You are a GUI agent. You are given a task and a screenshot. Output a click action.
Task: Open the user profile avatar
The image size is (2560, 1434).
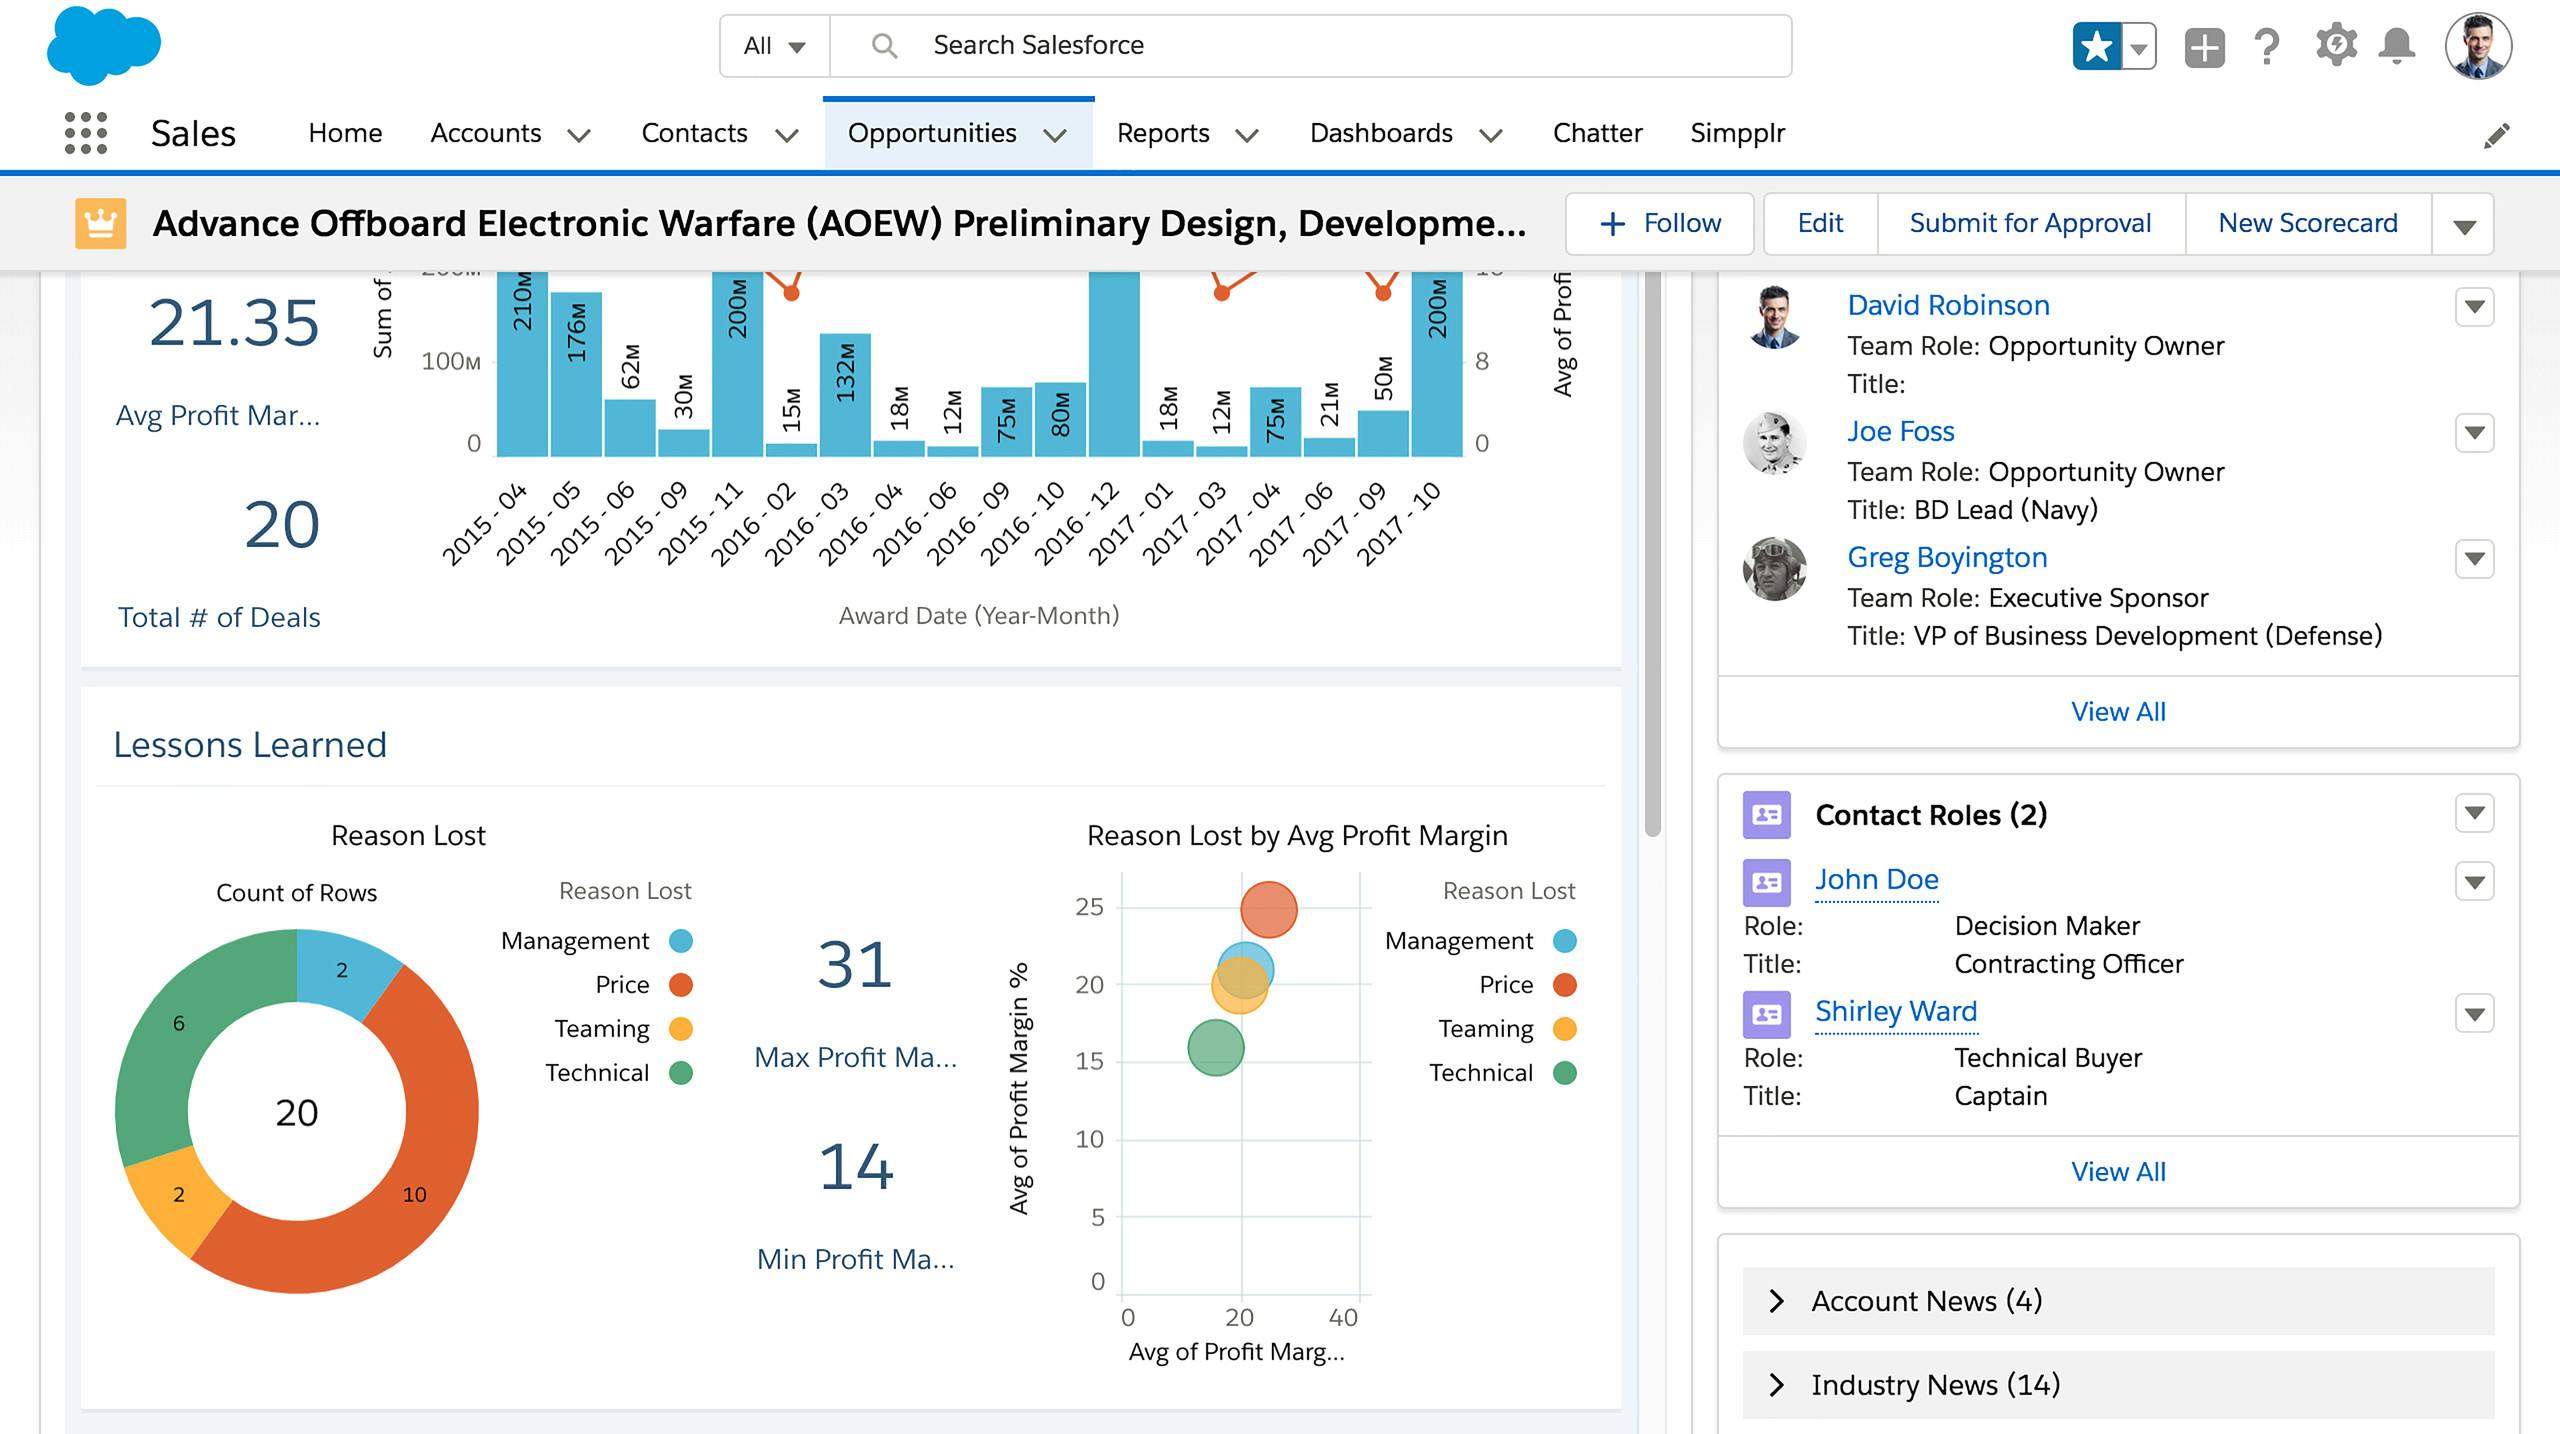coord(2478,46)
